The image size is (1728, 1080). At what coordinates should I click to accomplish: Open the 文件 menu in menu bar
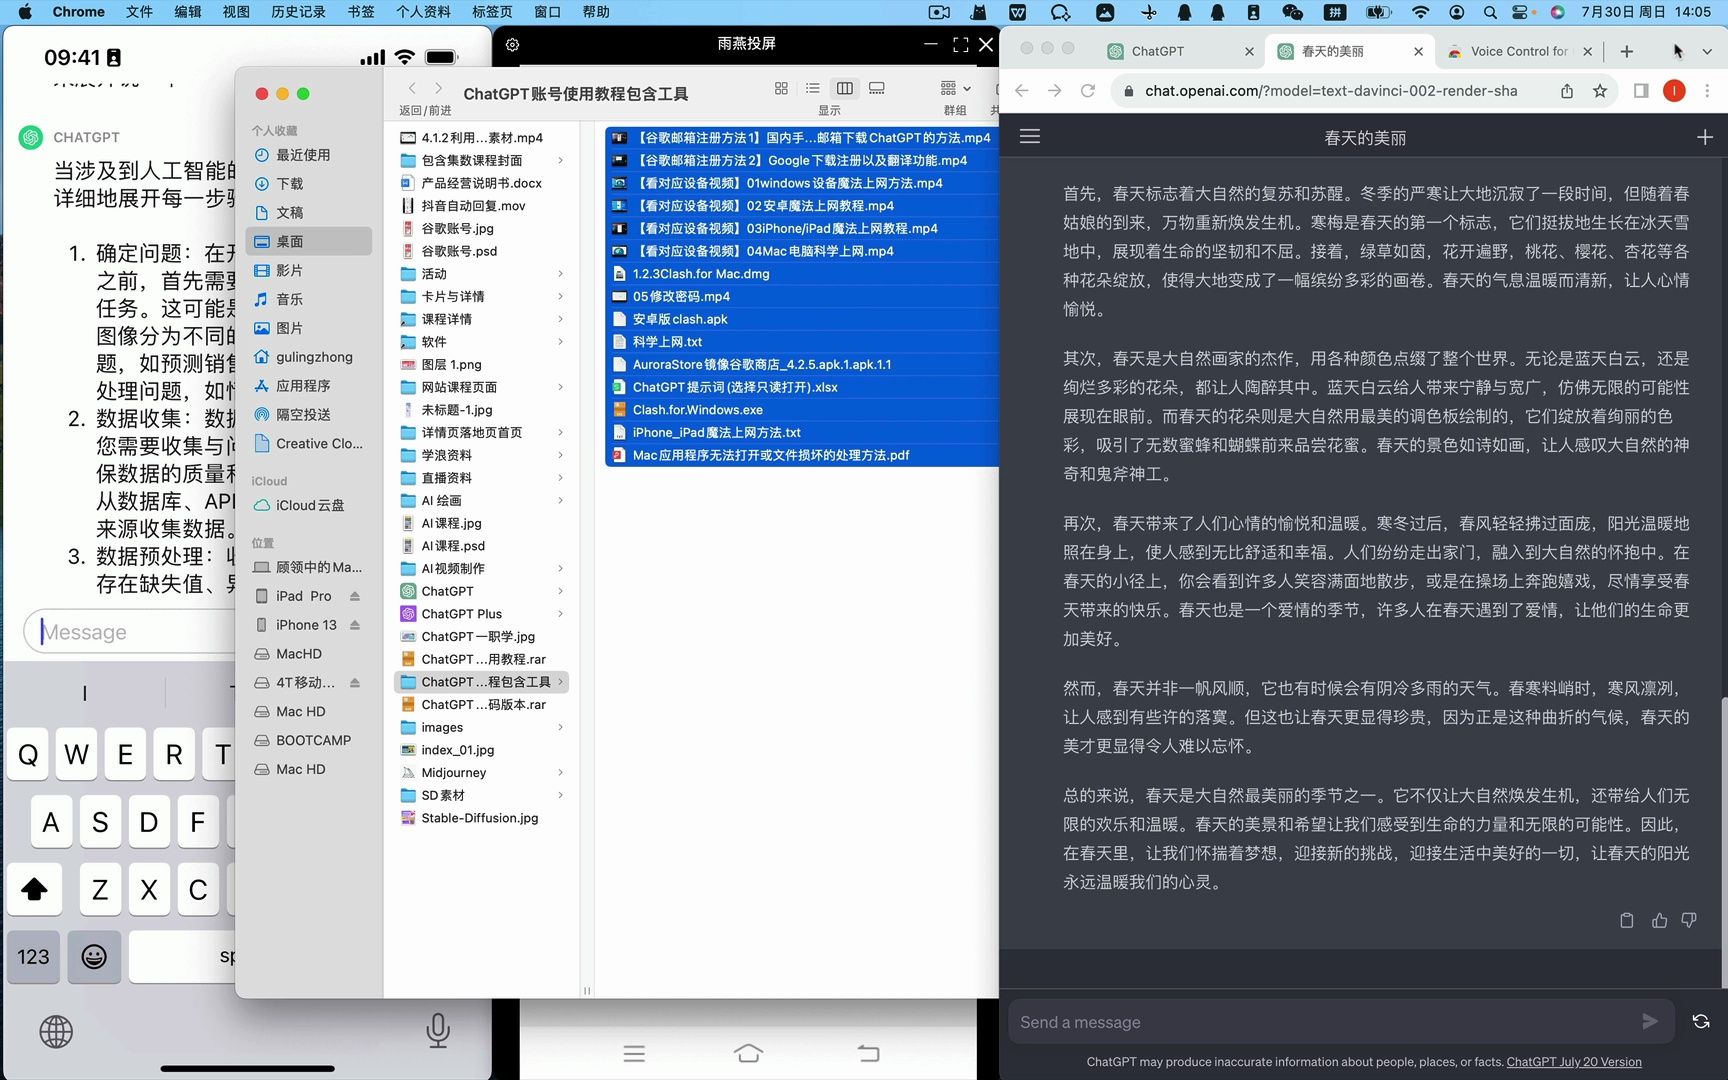pos(139,12)
